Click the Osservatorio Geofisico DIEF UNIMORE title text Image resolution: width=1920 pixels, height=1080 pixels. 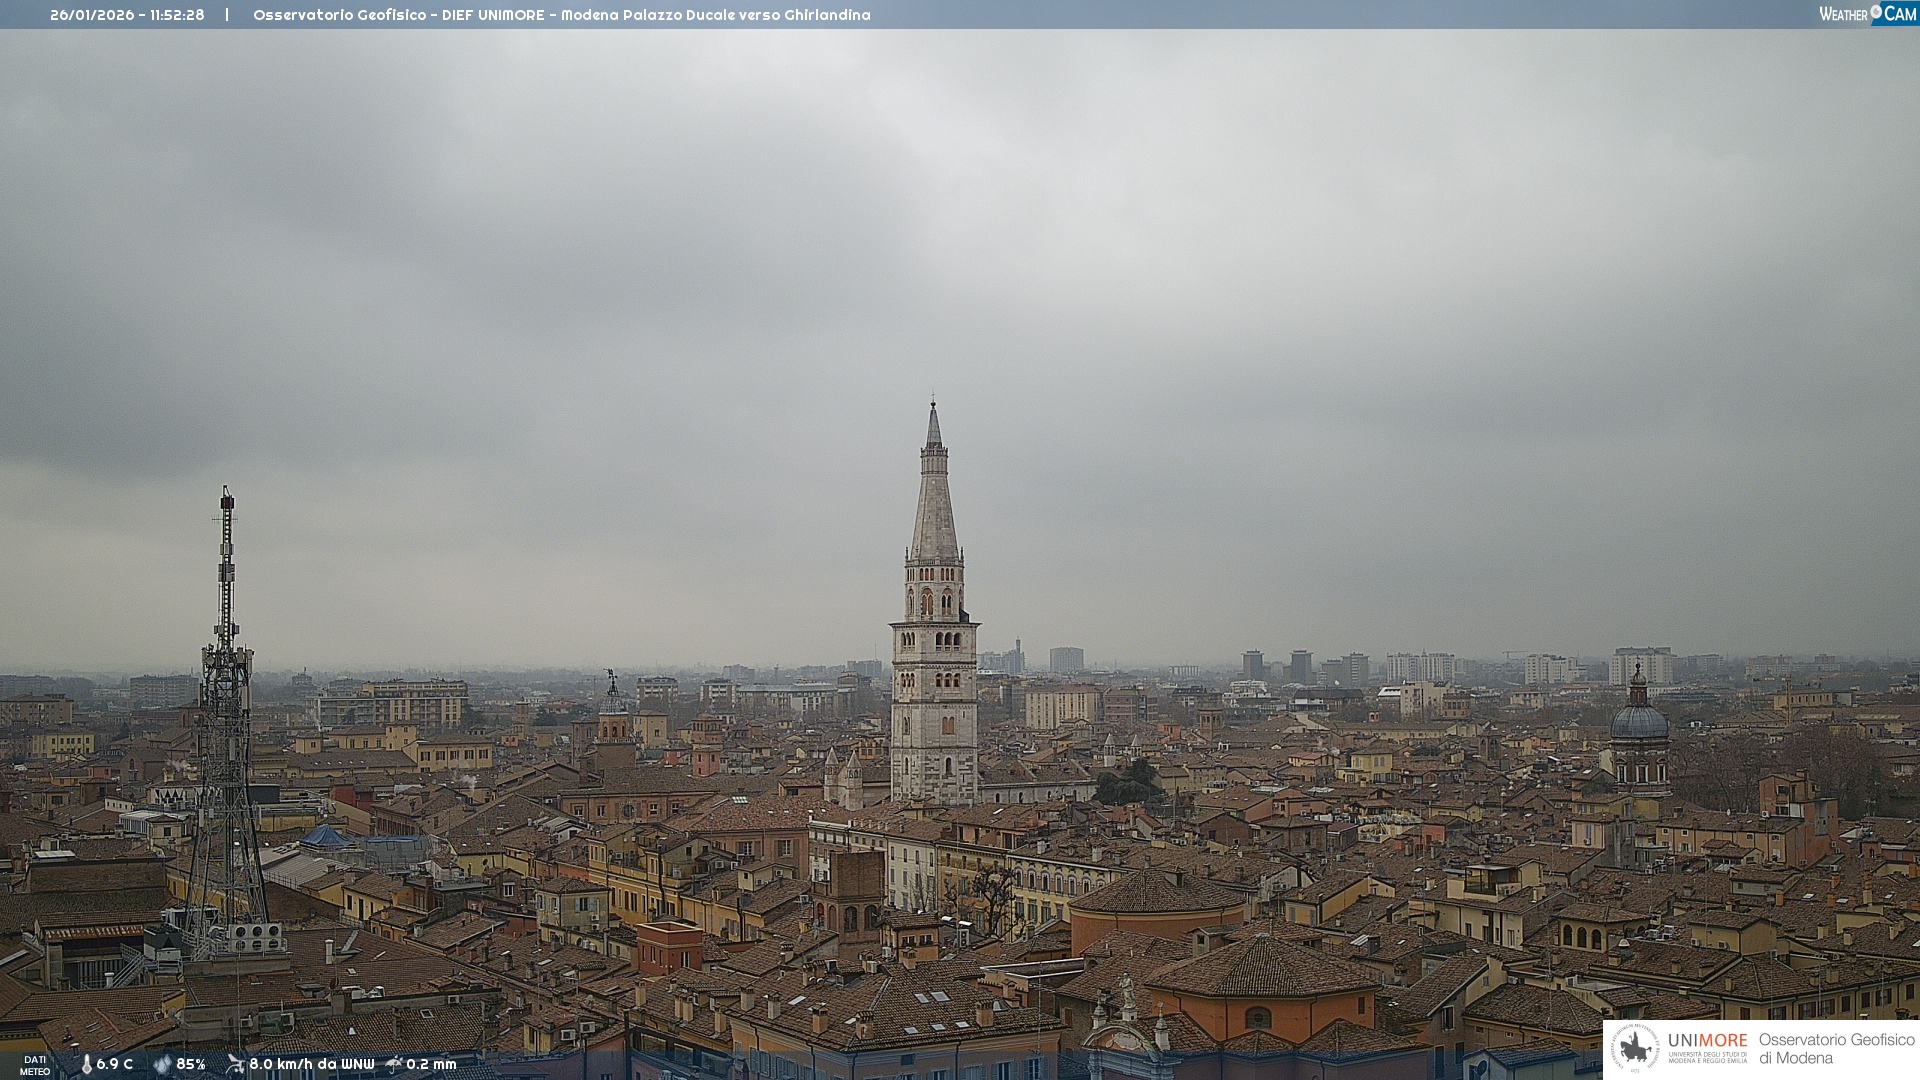[561, 15]
